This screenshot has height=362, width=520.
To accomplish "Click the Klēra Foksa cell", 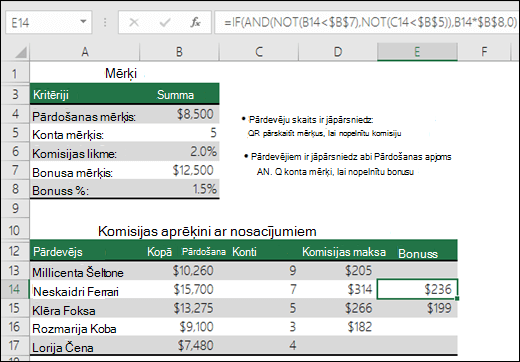I will 85,308.
